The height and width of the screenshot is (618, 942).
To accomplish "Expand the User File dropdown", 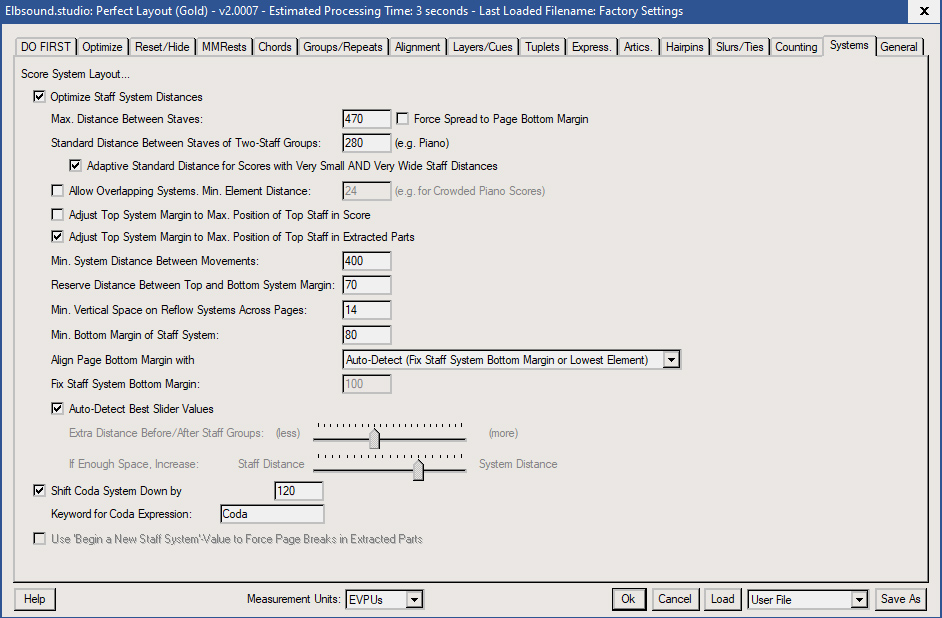I will tap(858, 600).
